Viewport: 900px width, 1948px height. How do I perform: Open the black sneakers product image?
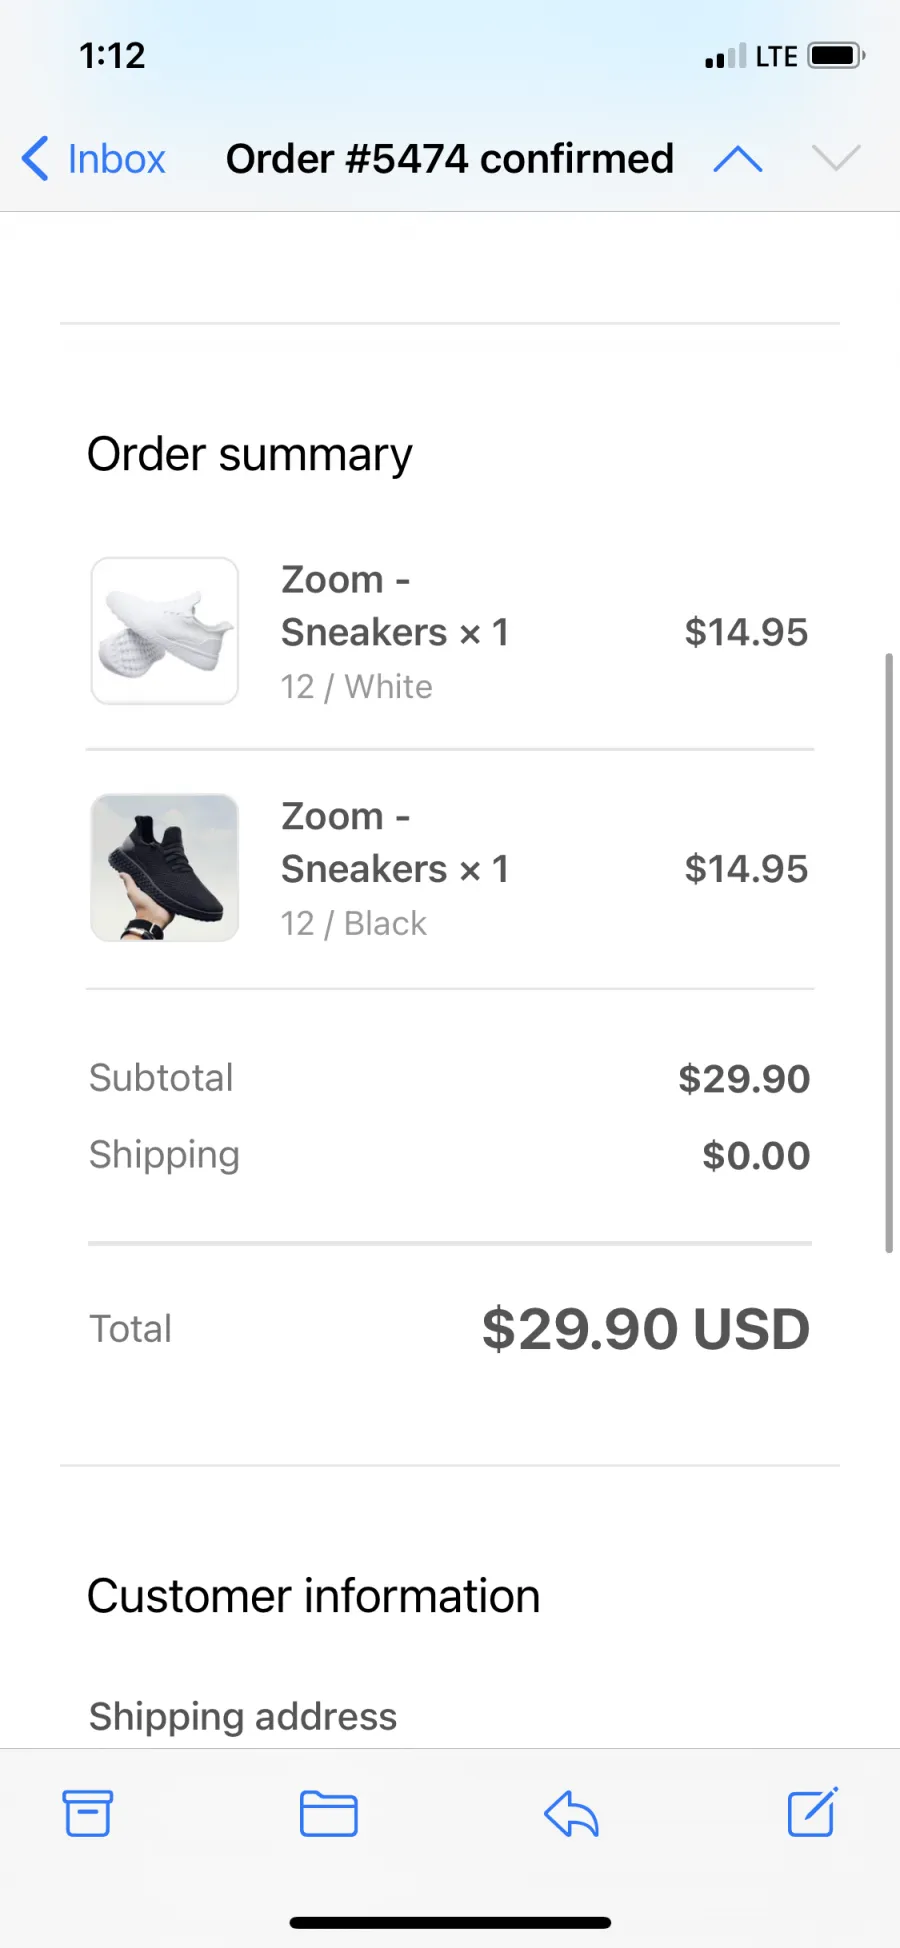point(165,867)
